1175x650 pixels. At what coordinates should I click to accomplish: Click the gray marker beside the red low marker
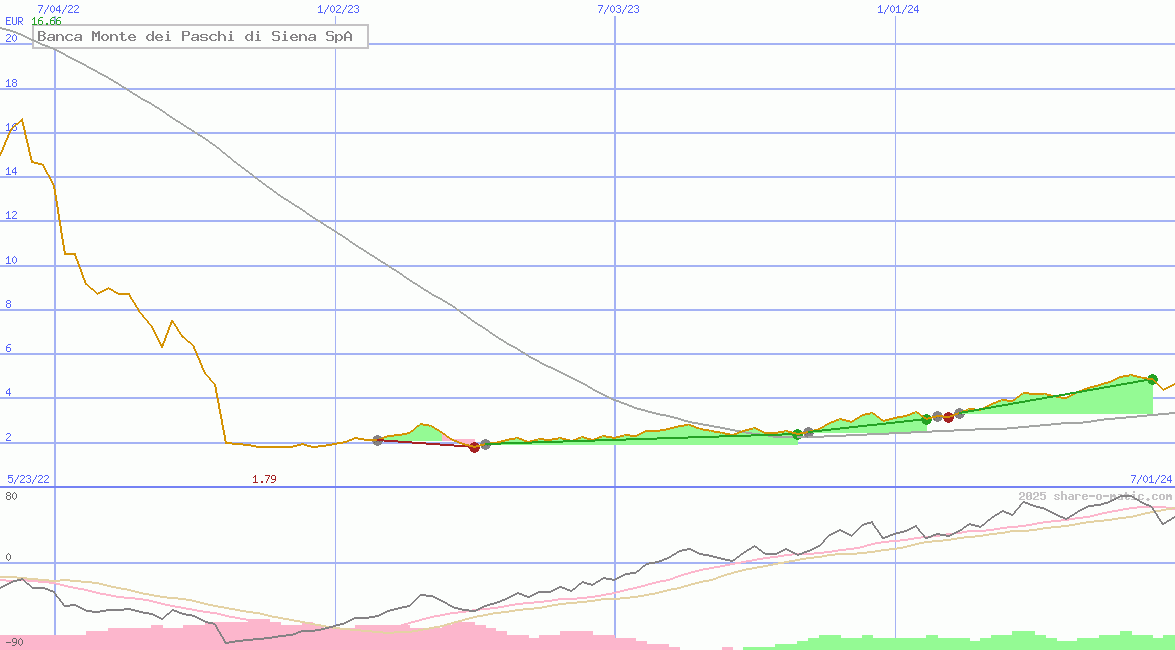coord(486,445)
